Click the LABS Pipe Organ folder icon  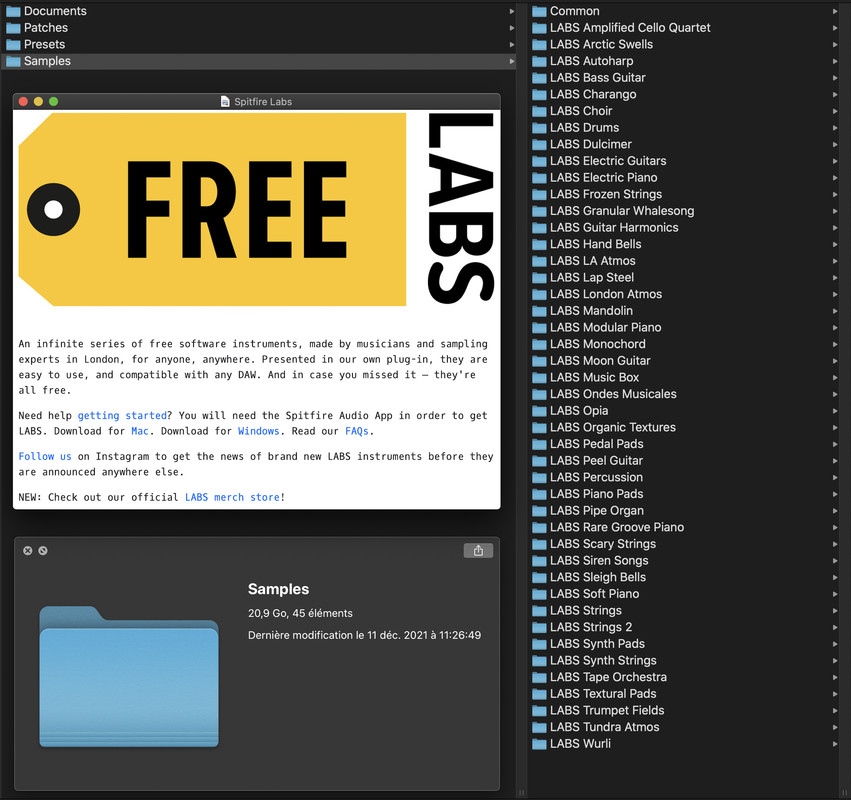pos(539,511)
